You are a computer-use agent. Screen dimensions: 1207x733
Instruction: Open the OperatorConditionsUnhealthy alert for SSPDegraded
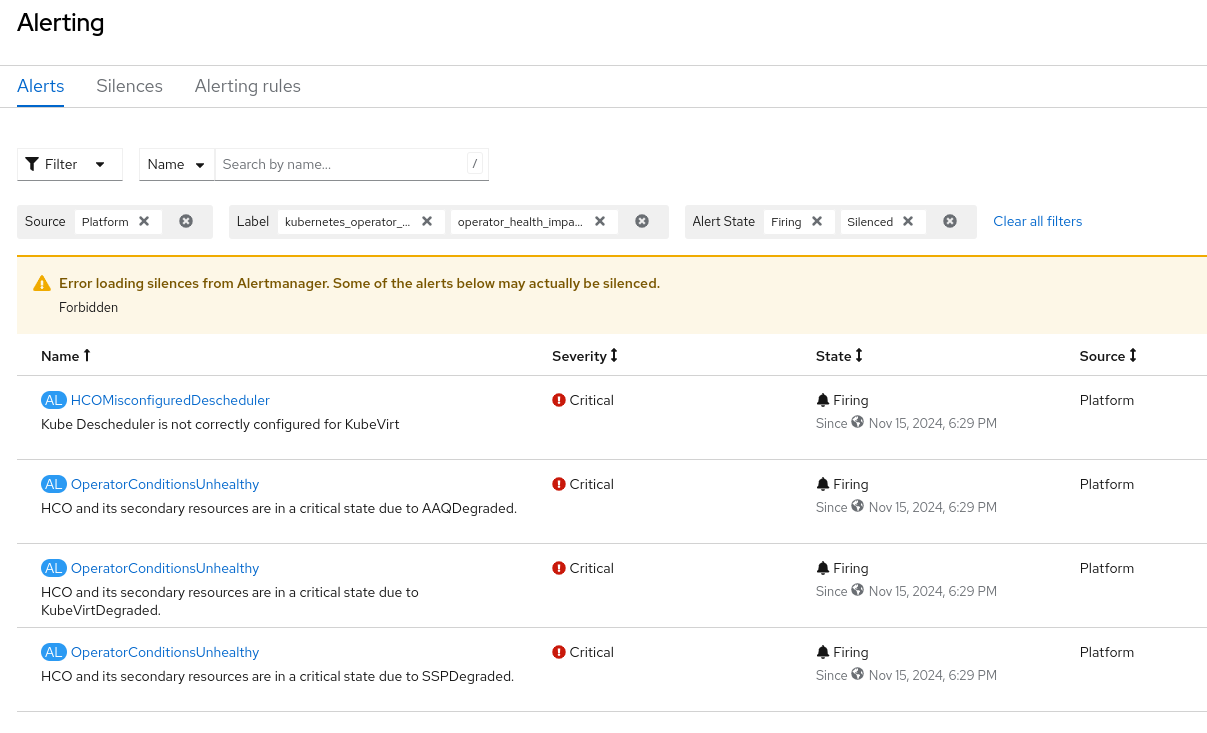point(165,652)
